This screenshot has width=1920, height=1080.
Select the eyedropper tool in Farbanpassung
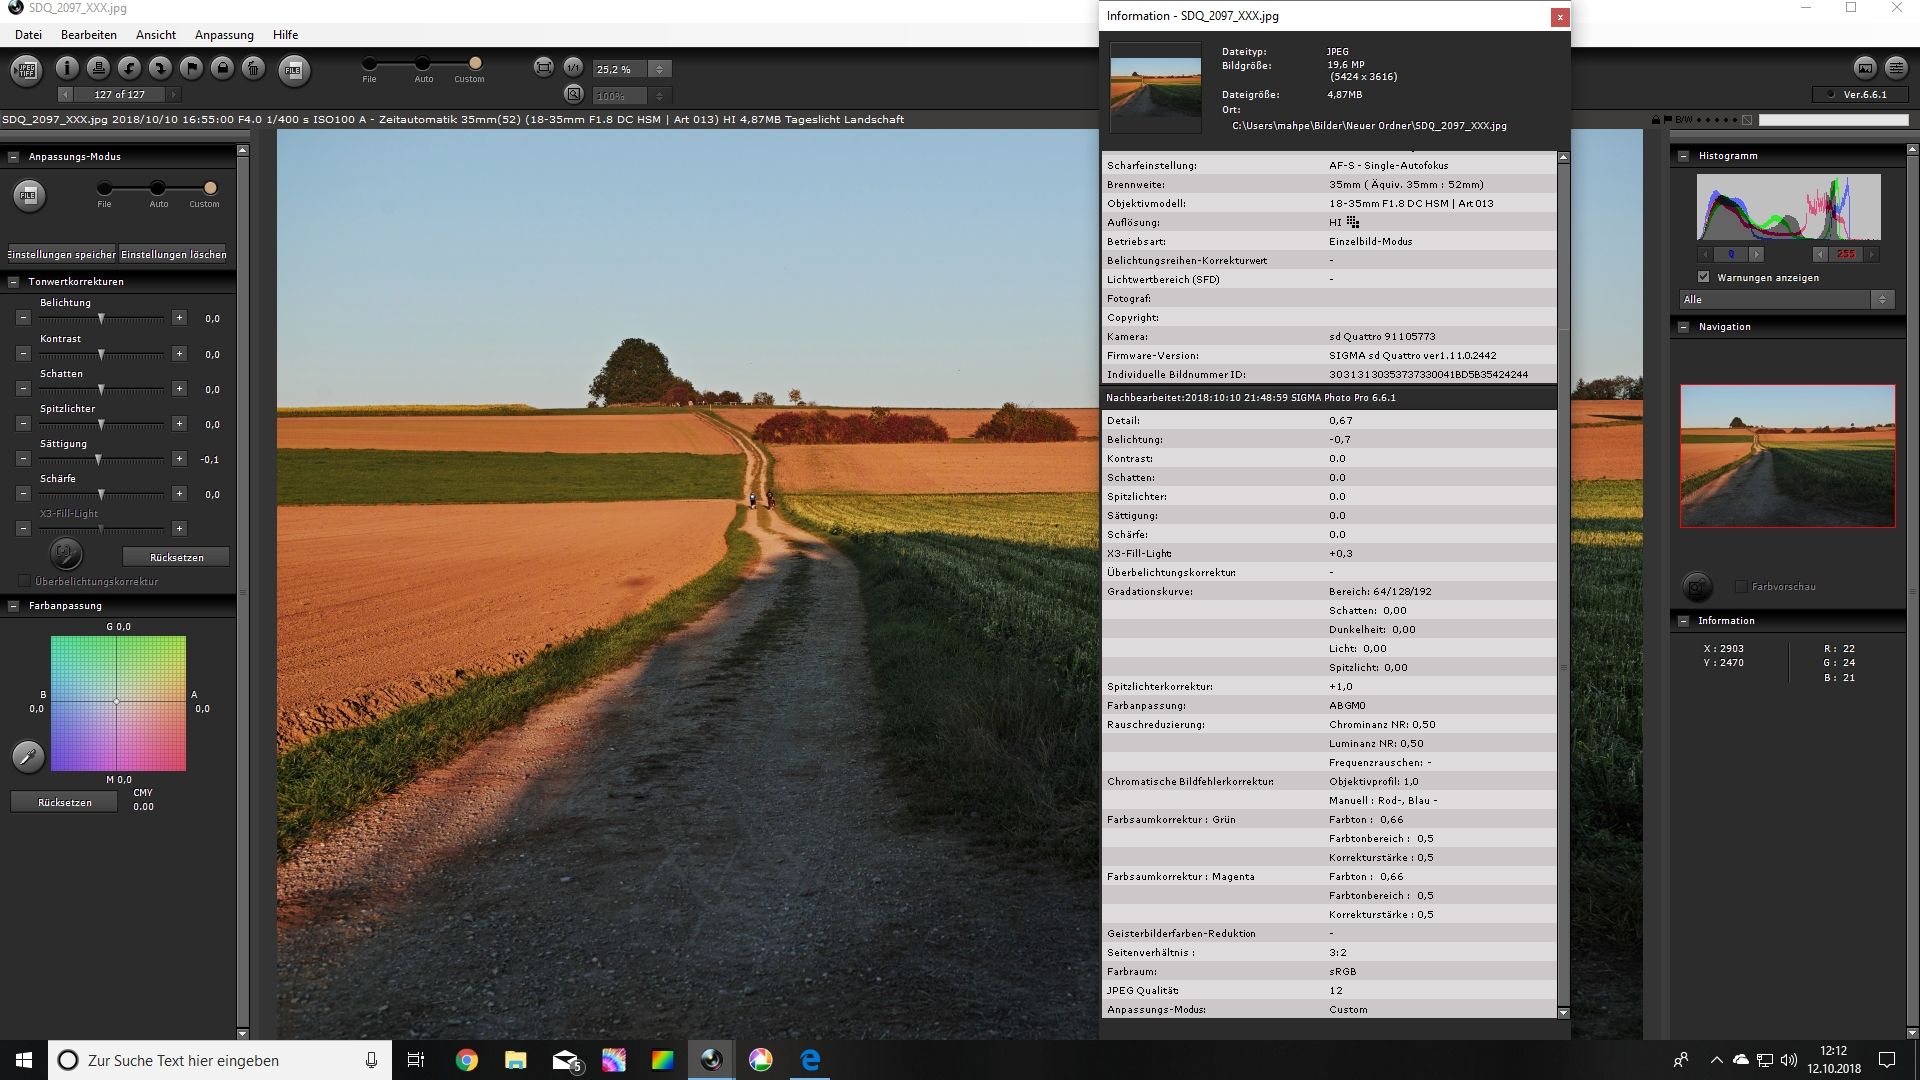pos(28,756)
